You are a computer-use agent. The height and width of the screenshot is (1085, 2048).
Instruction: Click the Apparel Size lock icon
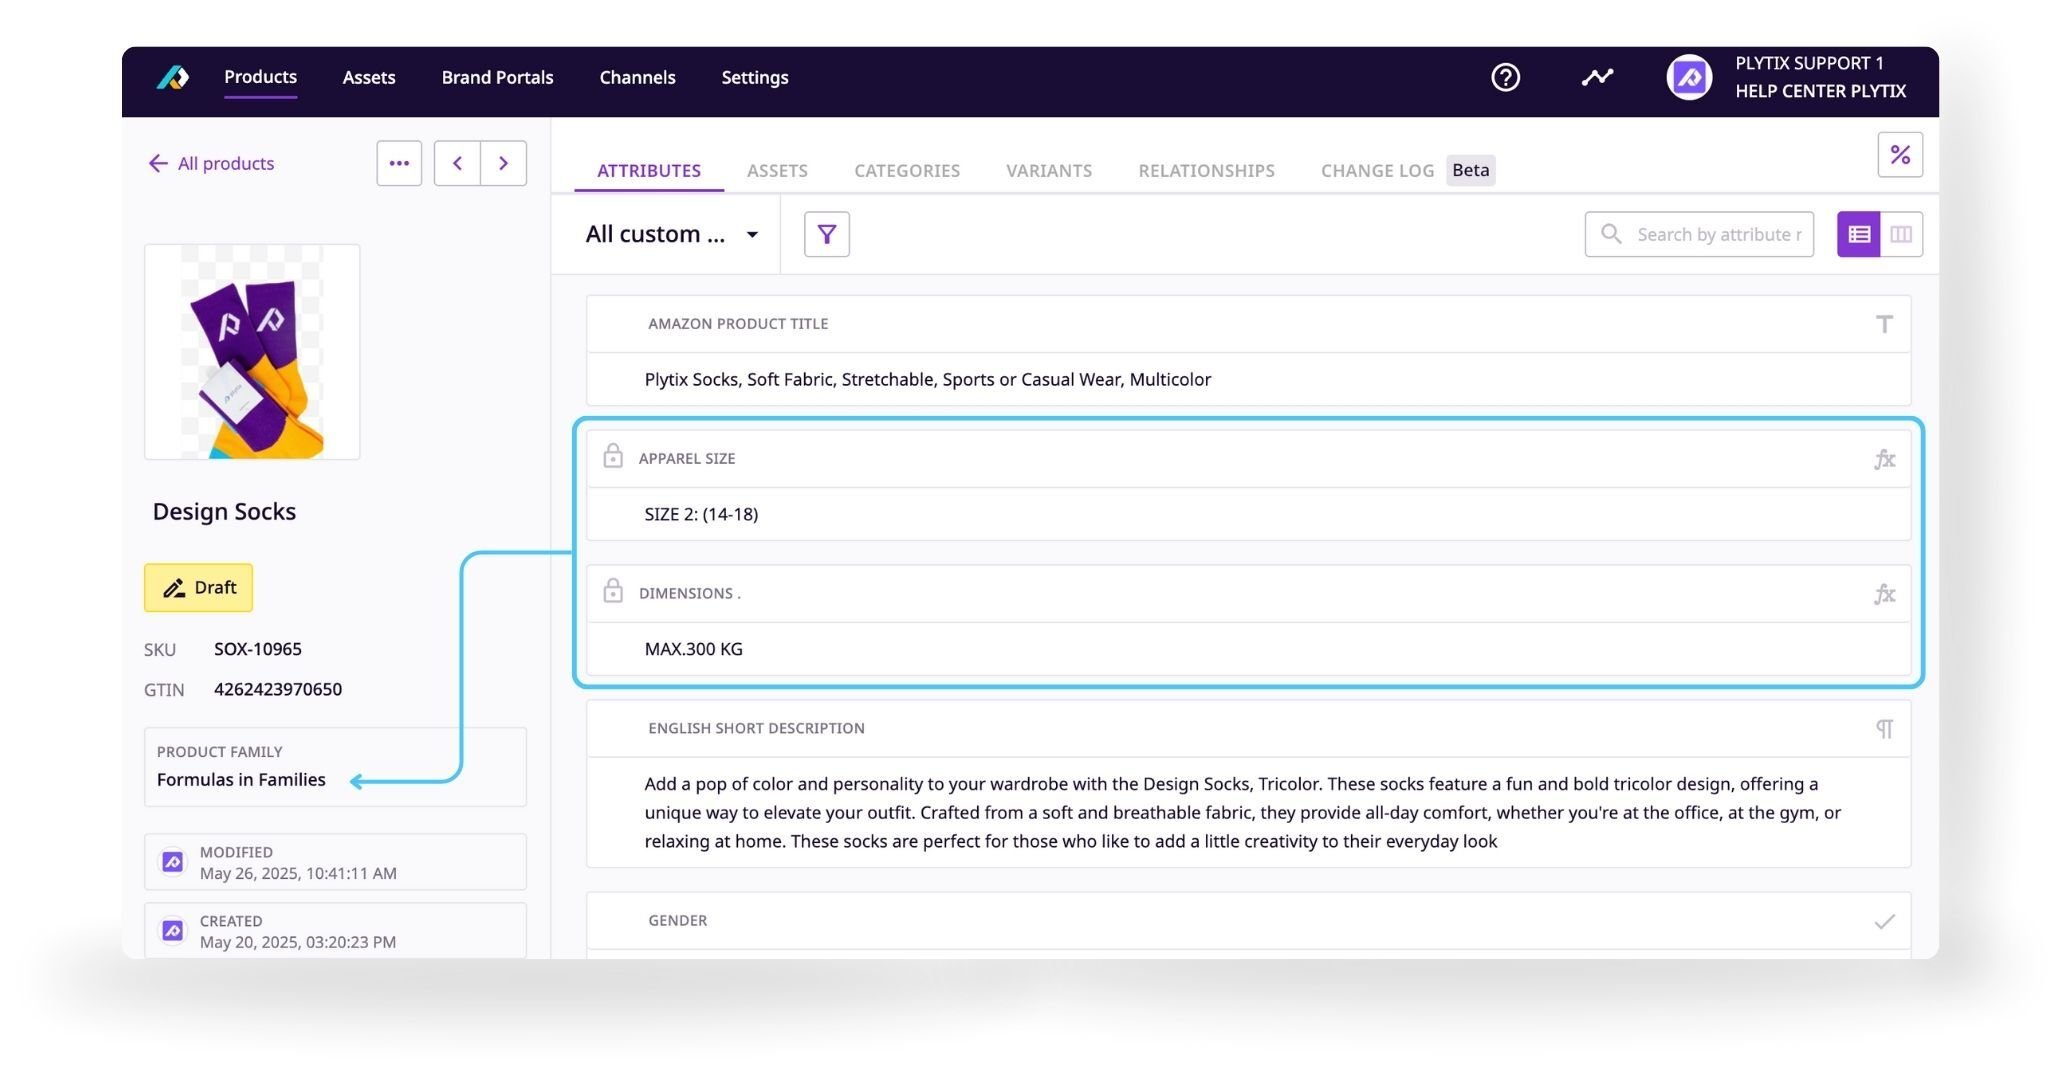pyautogui.click(x=613, y=457)
